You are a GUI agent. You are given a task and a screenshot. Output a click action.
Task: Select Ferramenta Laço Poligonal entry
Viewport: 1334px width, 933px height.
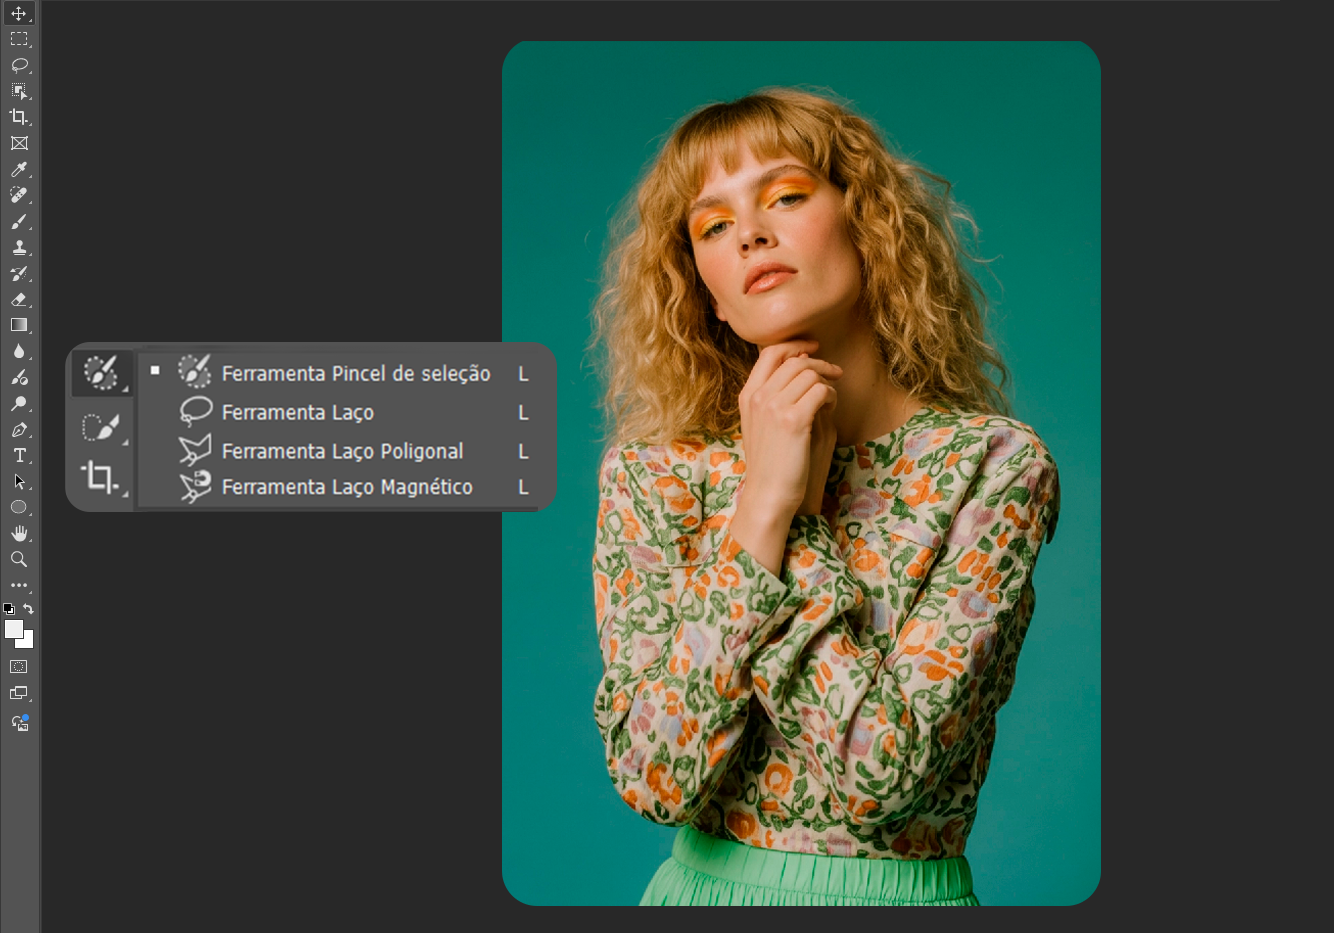coord(342,451)
